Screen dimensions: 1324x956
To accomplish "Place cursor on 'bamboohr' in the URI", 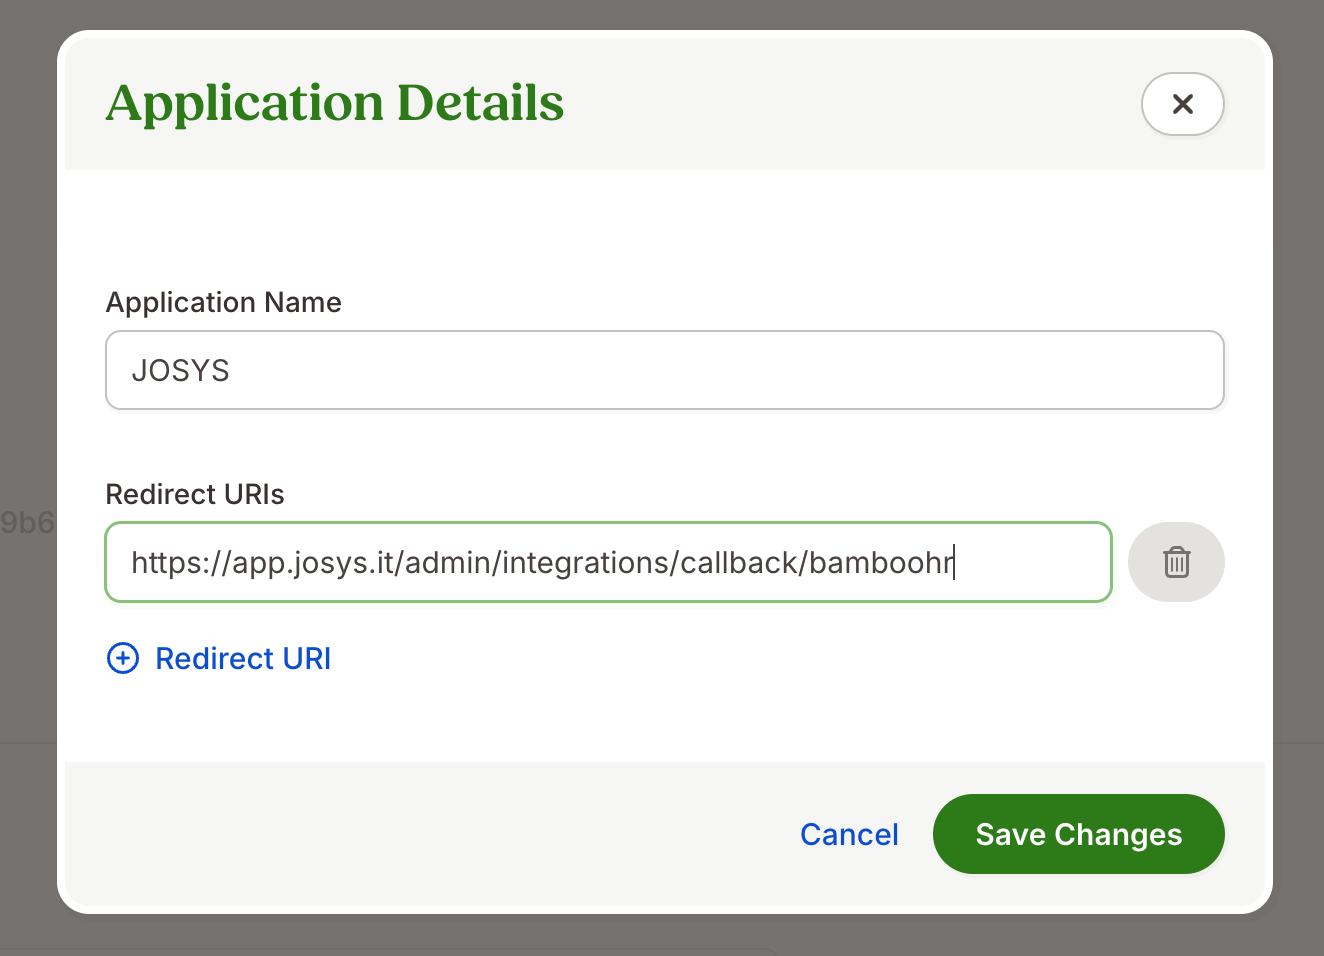I will pos(880,563).
